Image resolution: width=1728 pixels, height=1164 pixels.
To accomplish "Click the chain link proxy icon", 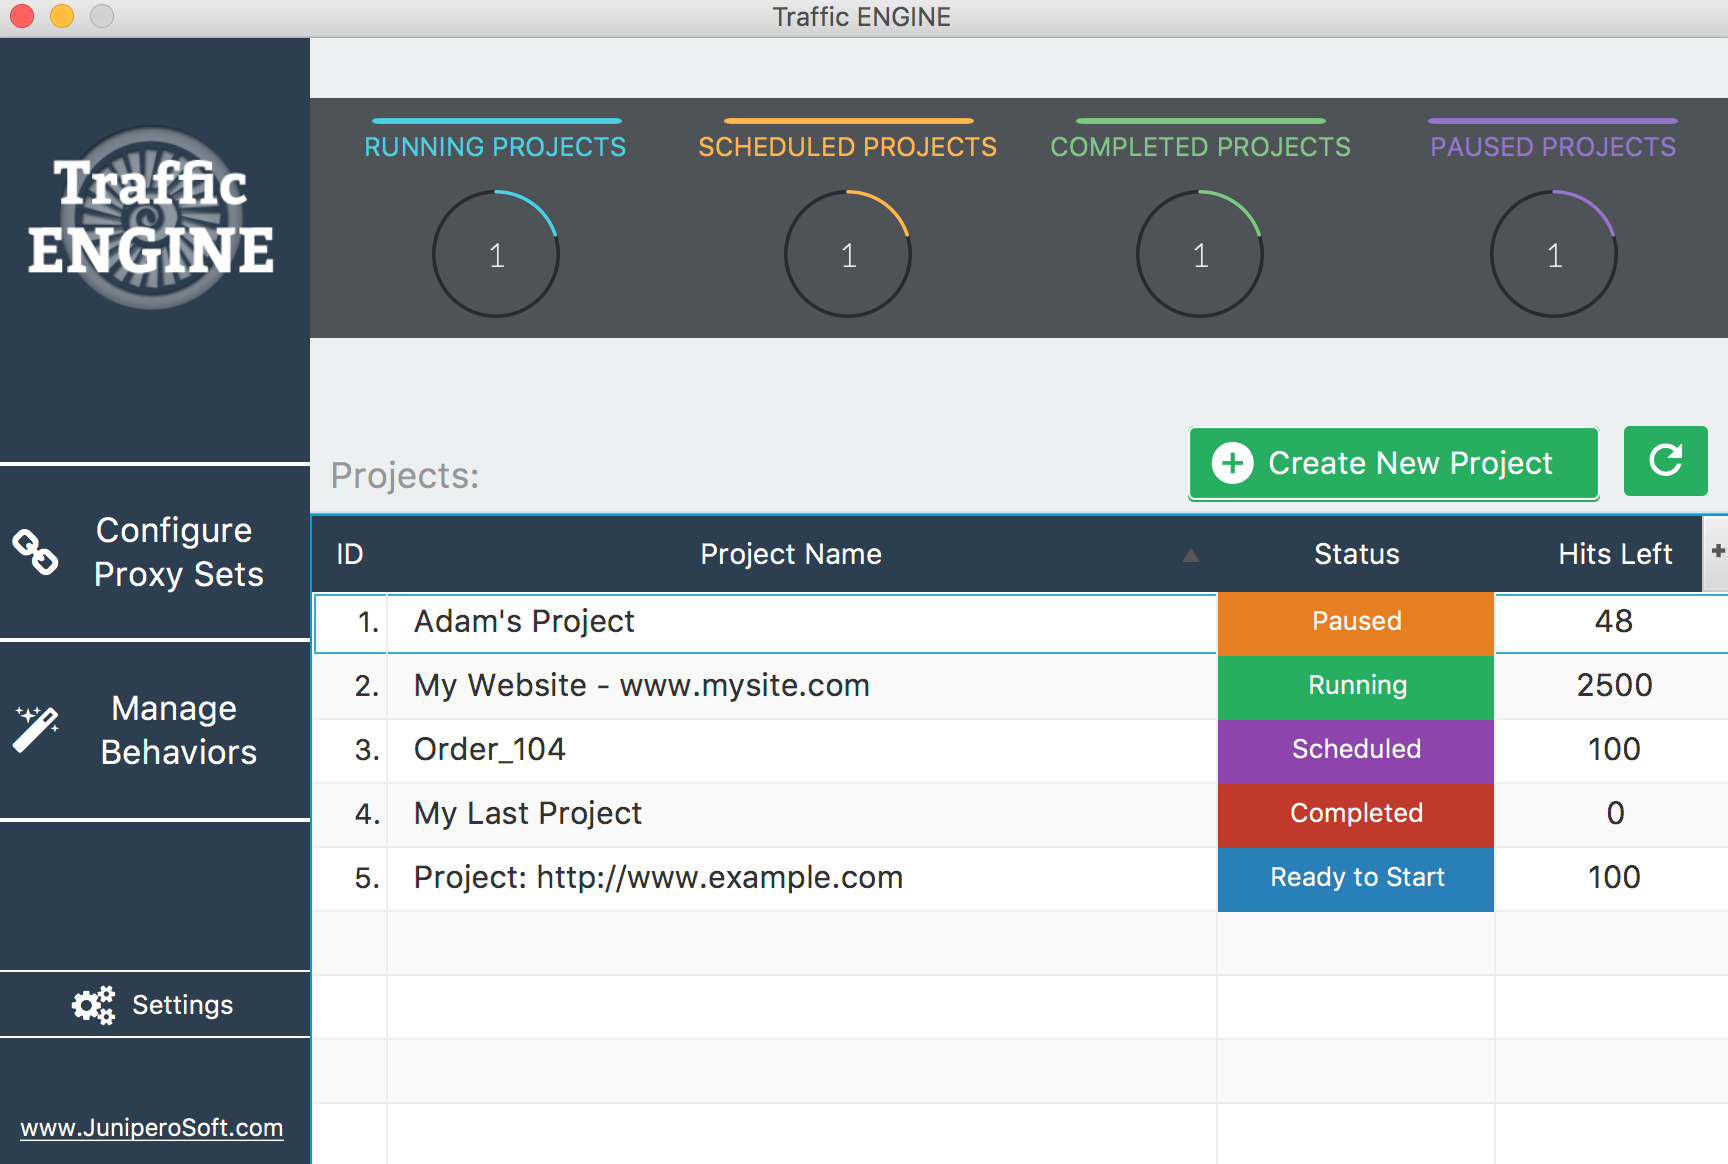I will tap(35, 552).
